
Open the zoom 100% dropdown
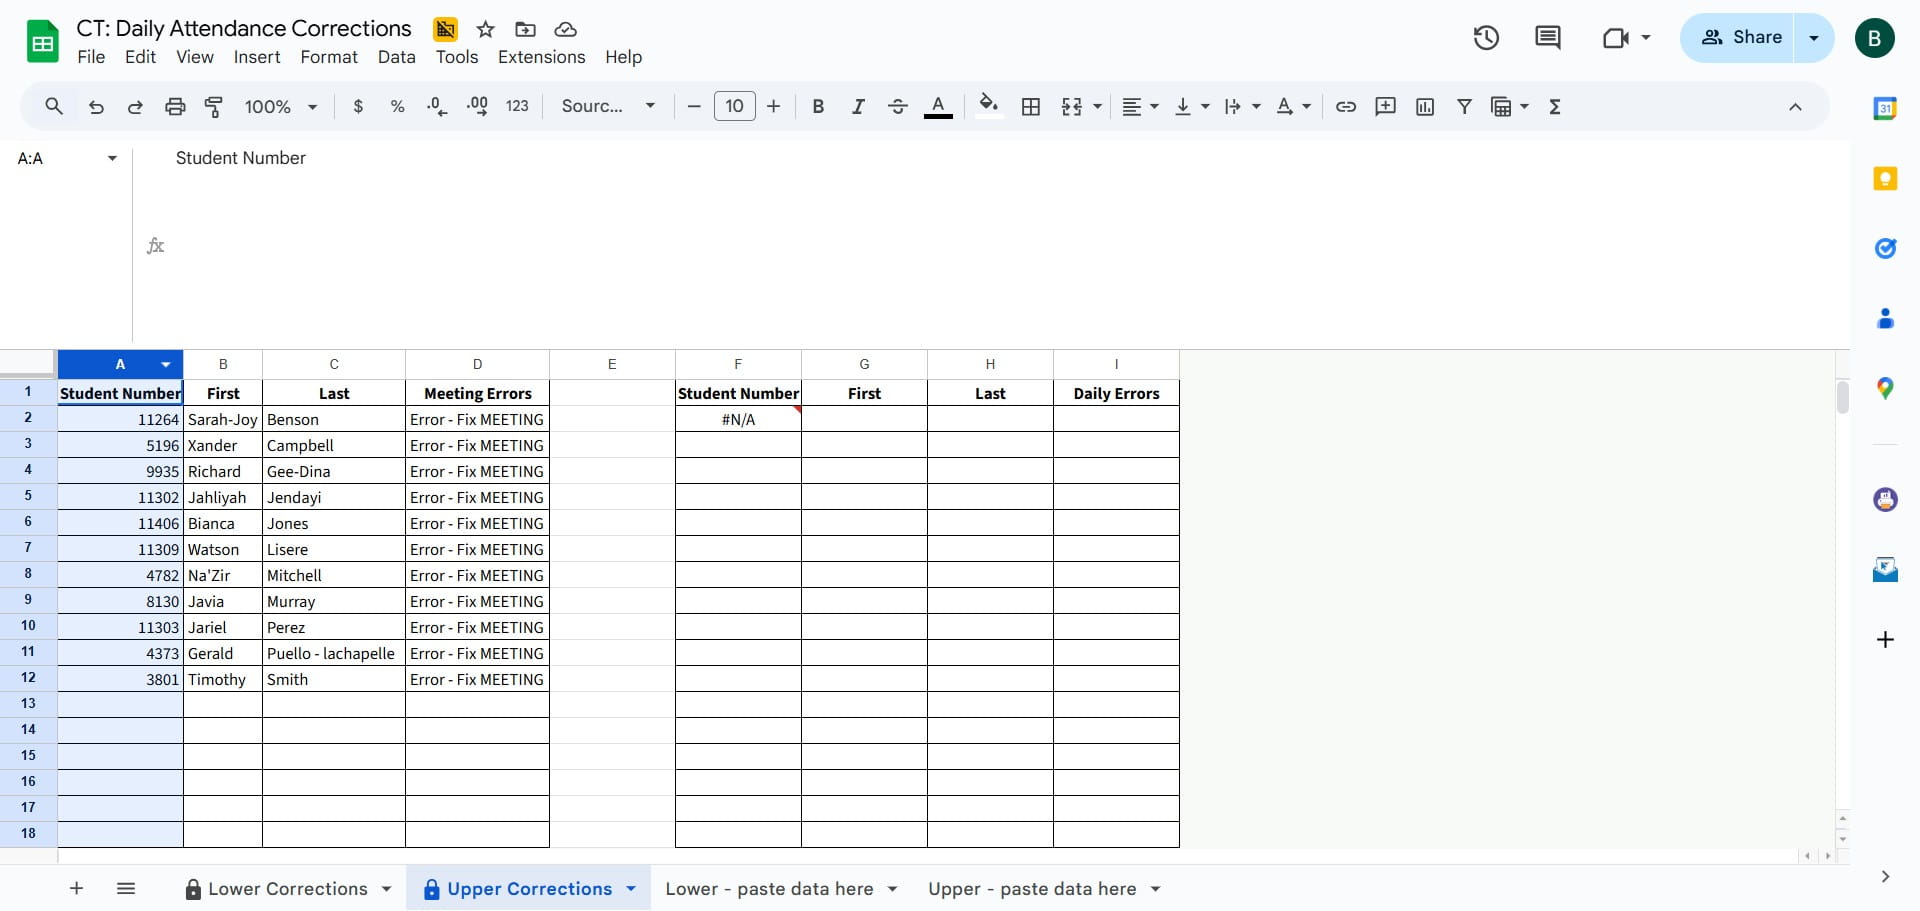[x=281, y=106]
